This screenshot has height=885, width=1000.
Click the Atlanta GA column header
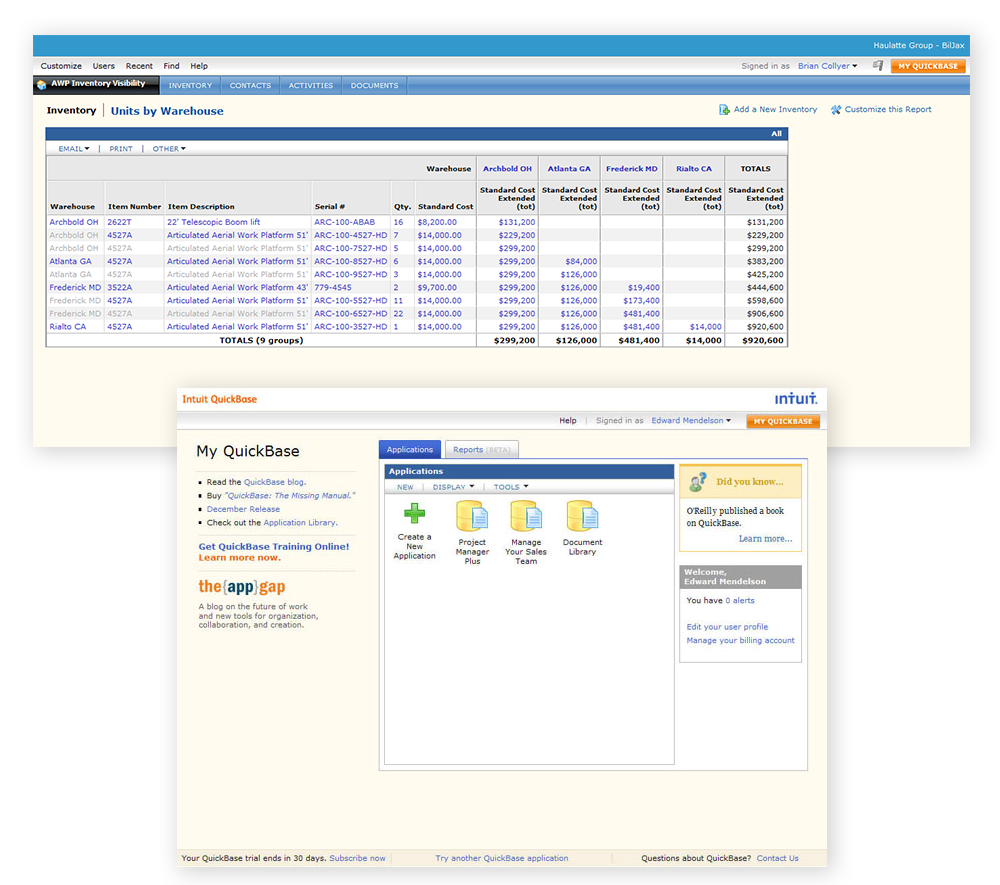pos(569,169)
